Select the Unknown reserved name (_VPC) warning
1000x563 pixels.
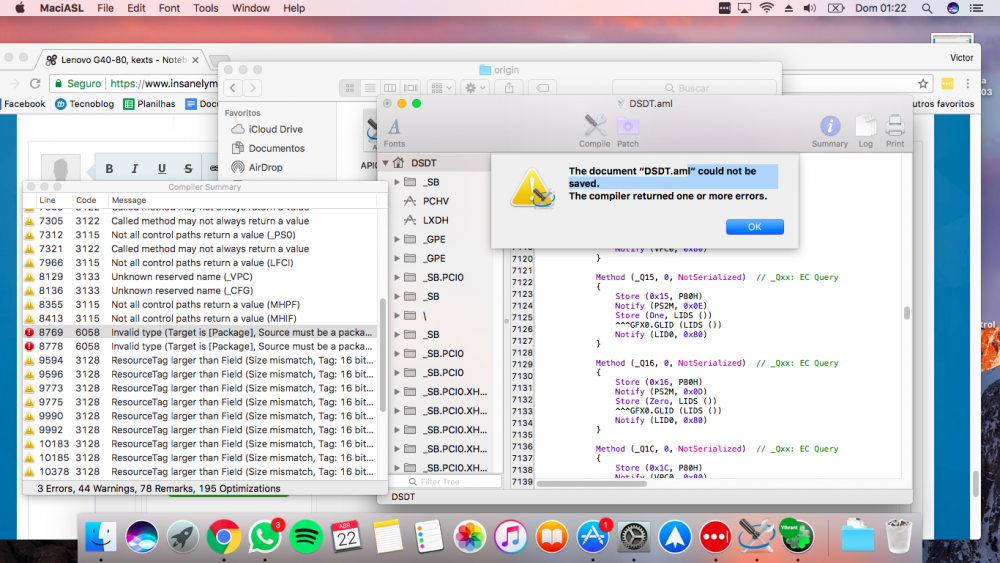click(201, 277)
